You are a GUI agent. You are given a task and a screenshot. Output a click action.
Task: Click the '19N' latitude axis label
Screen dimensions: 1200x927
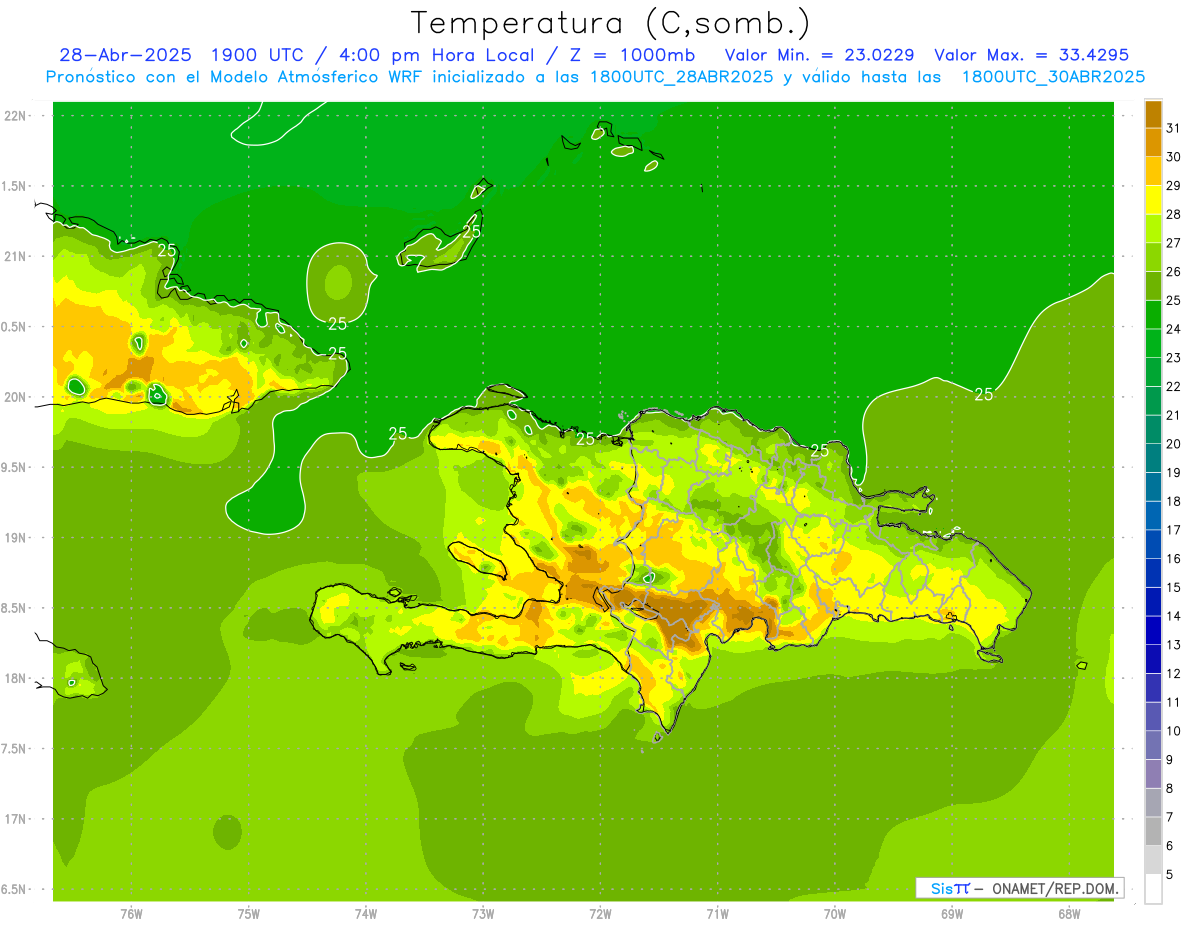click(15, 538)
